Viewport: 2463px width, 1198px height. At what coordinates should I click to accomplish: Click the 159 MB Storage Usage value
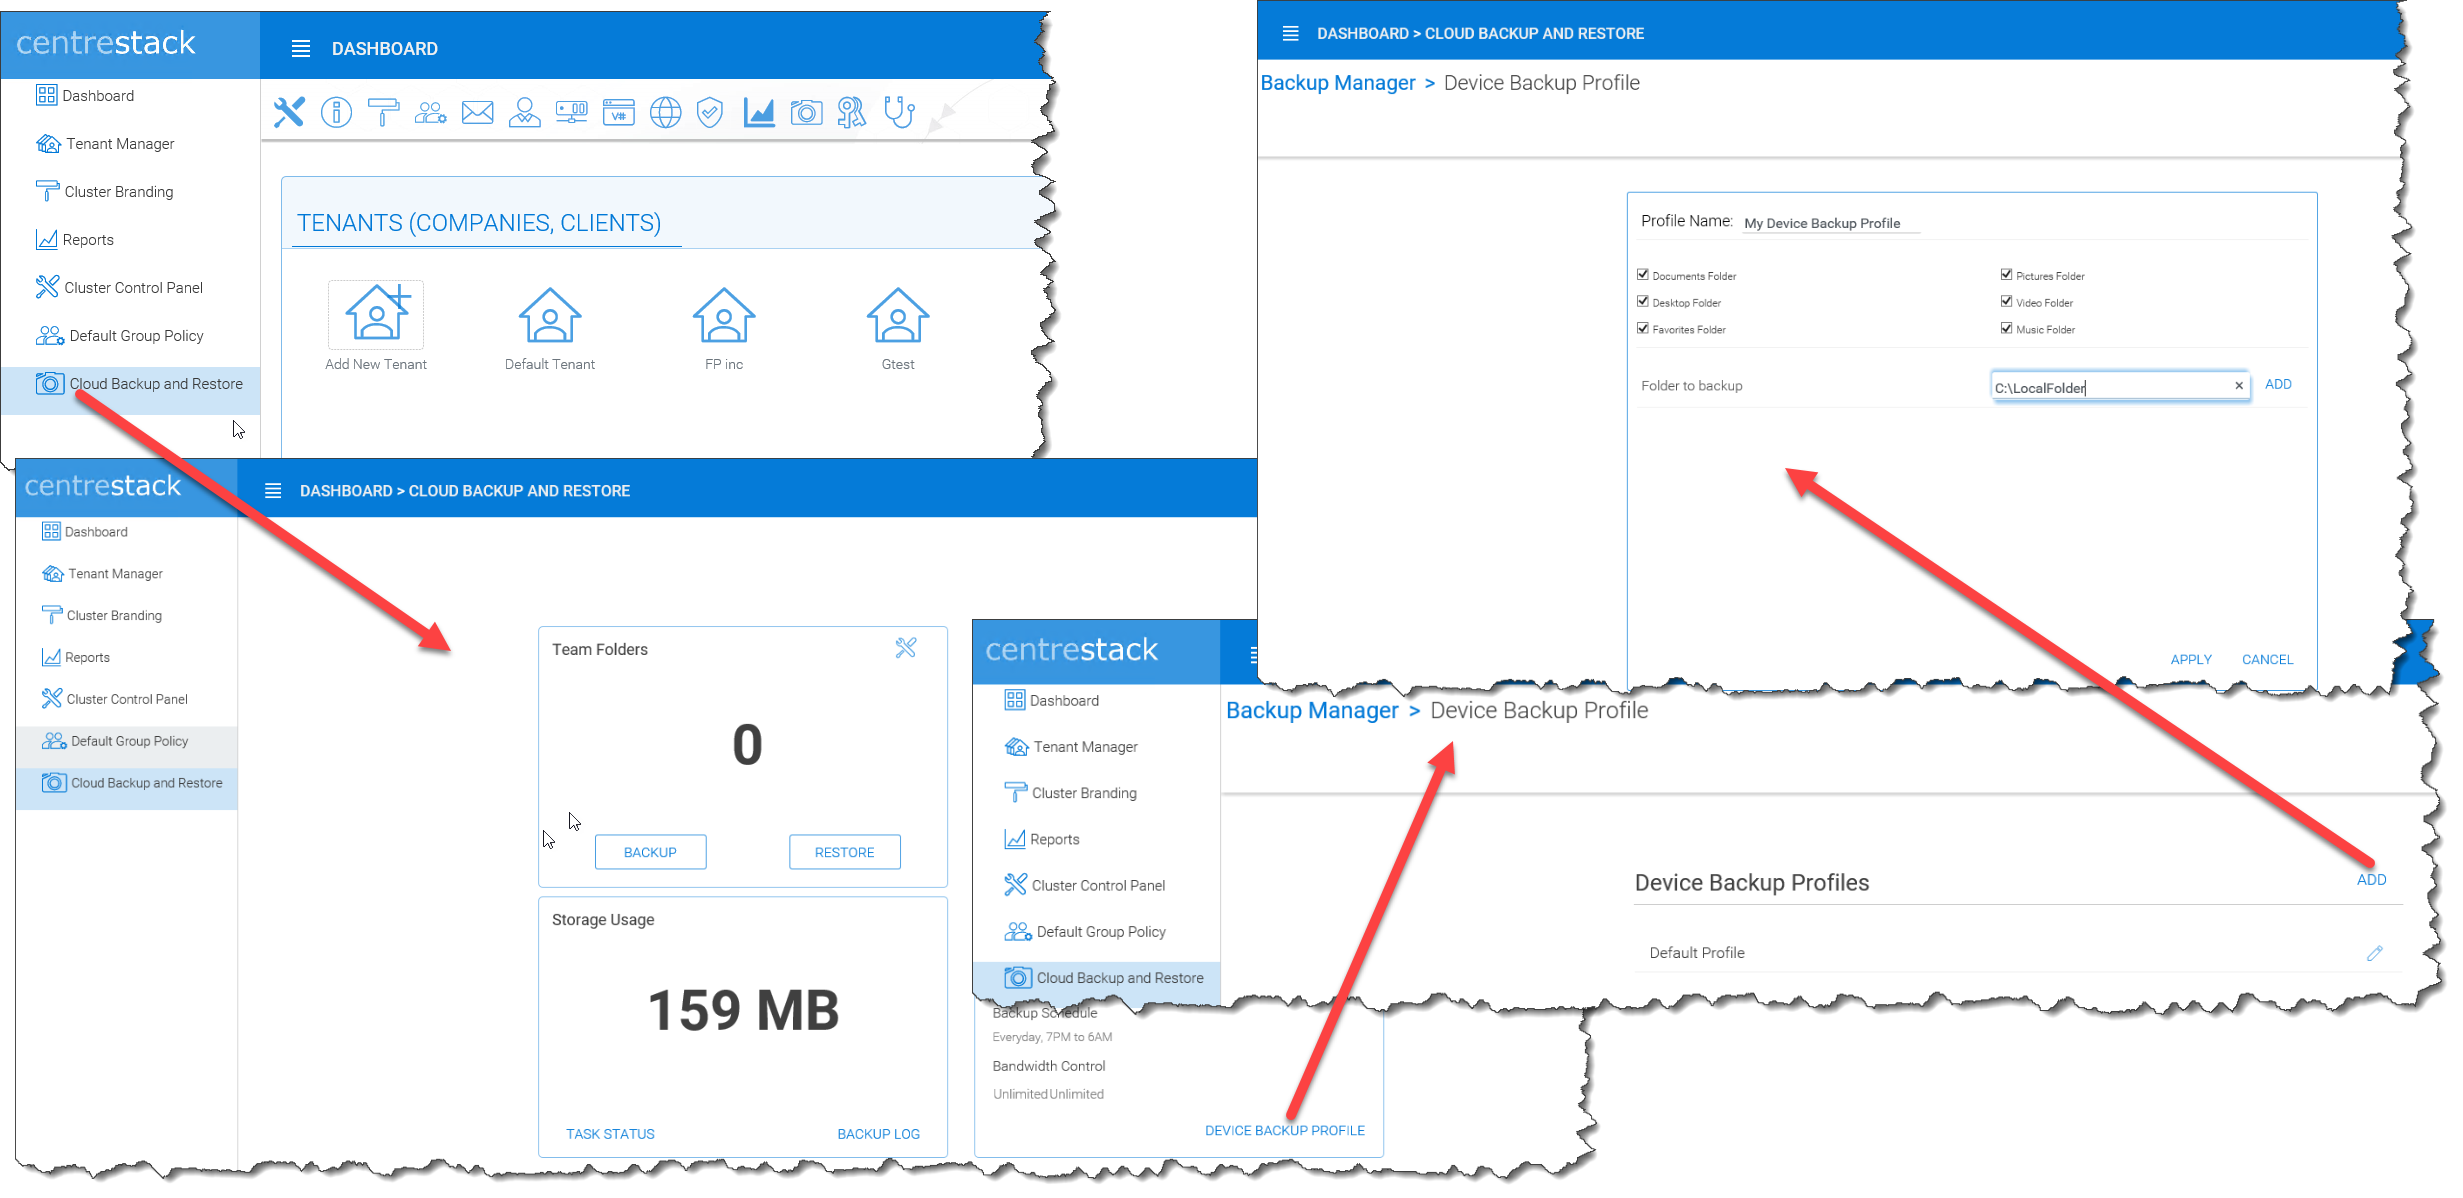(x=743, y=1010)
